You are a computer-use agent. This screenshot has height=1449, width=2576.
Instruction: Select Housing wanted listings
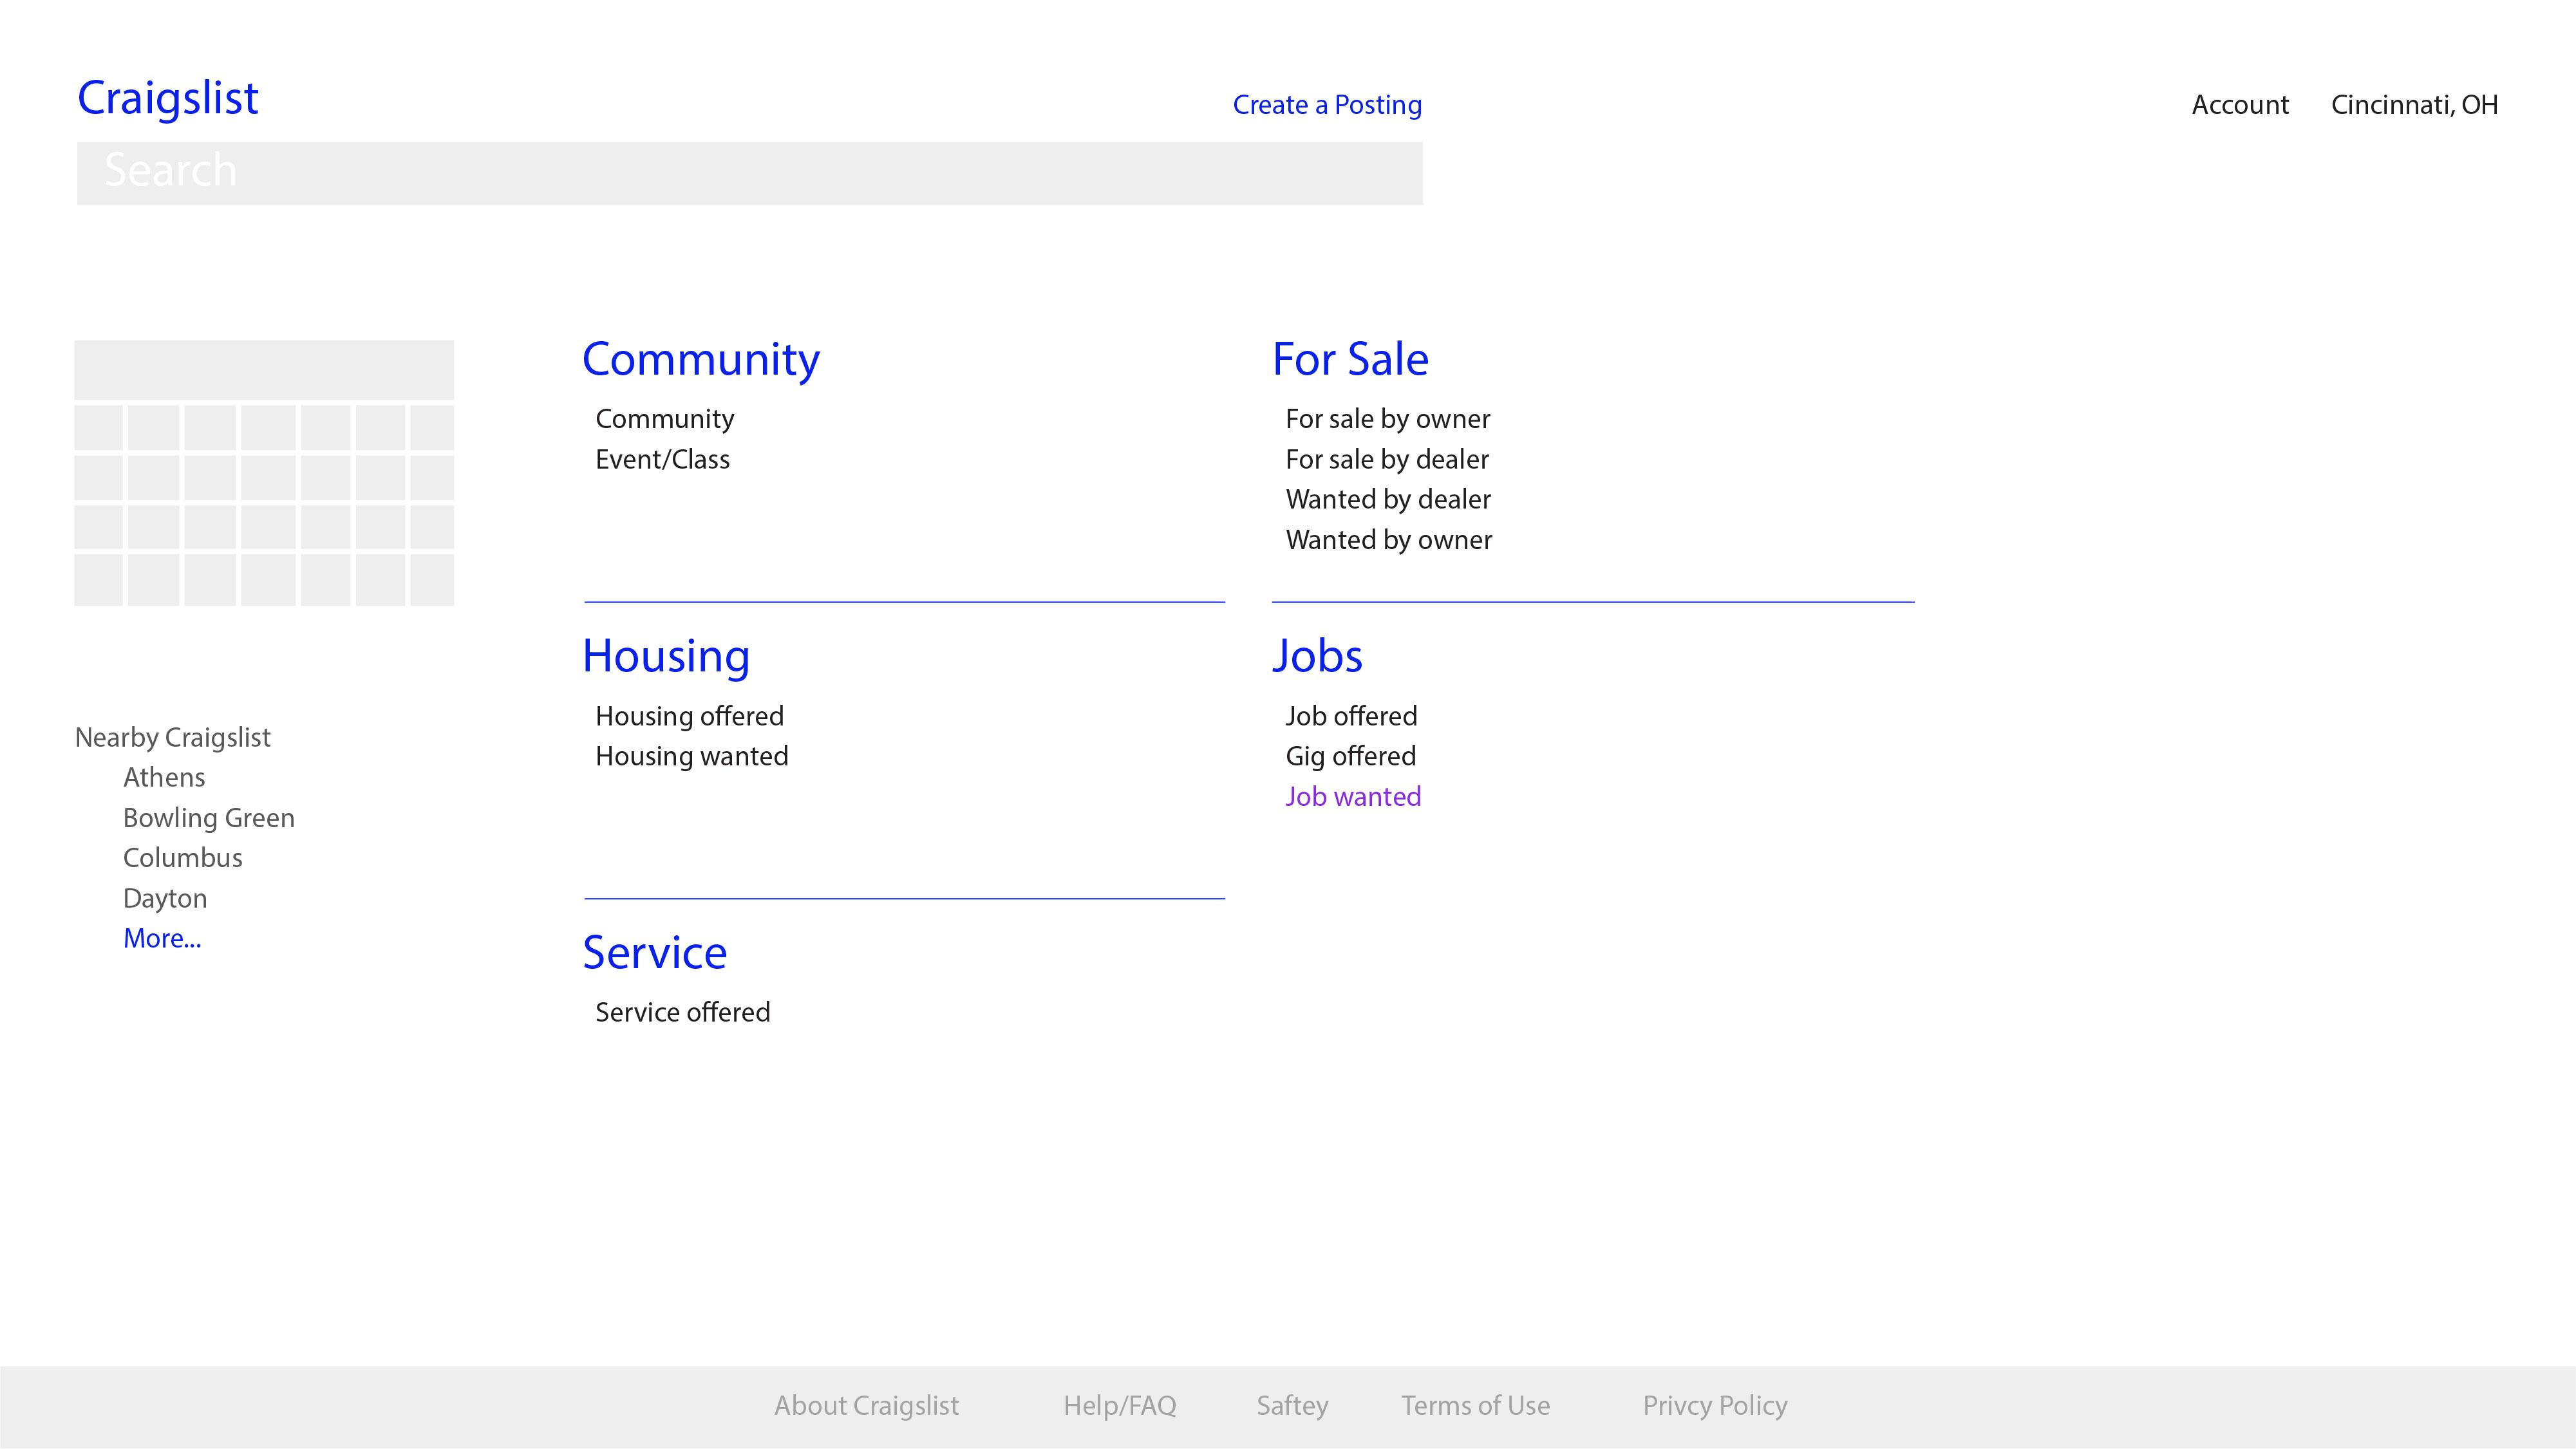691,756
